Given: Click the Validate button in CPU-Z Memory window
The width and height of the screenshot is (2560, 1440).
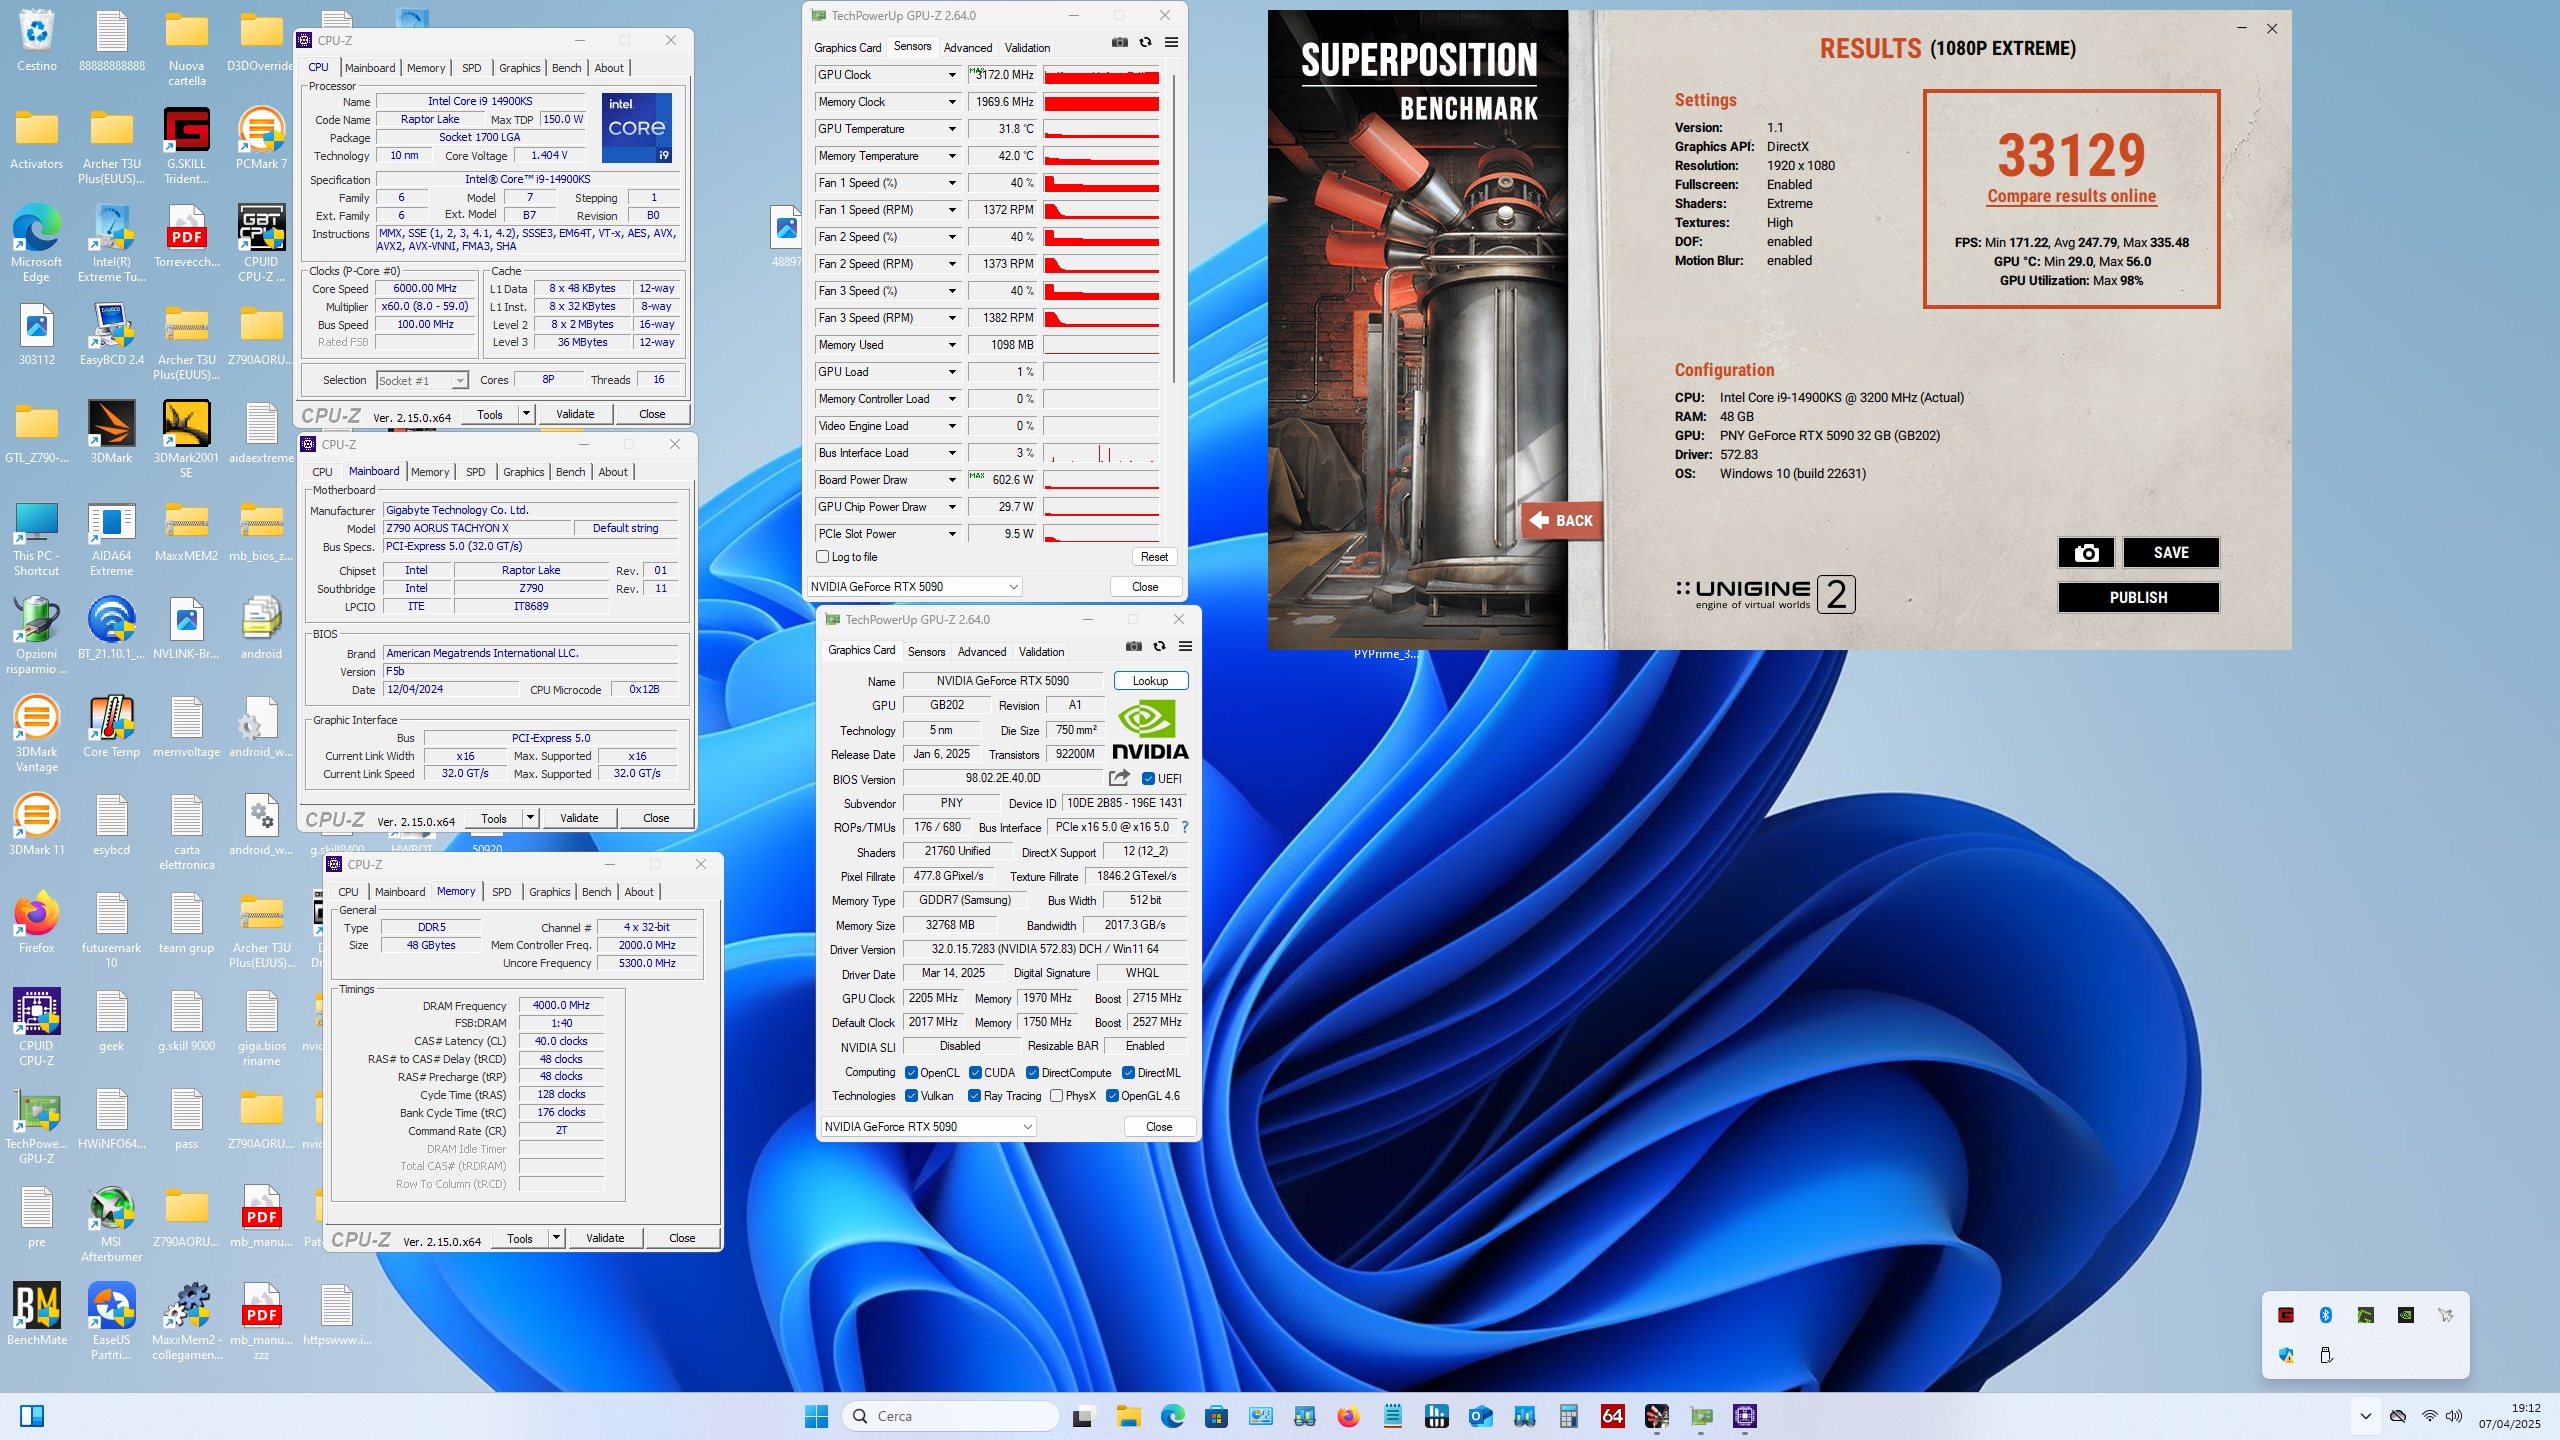Looking at the screenshot, I should 605,1238.
